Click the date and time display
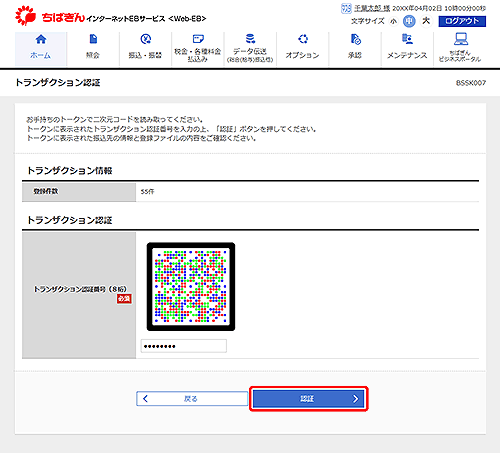This screenshot has height=453, width=500. pyautogui.click(x=439, y=8)
